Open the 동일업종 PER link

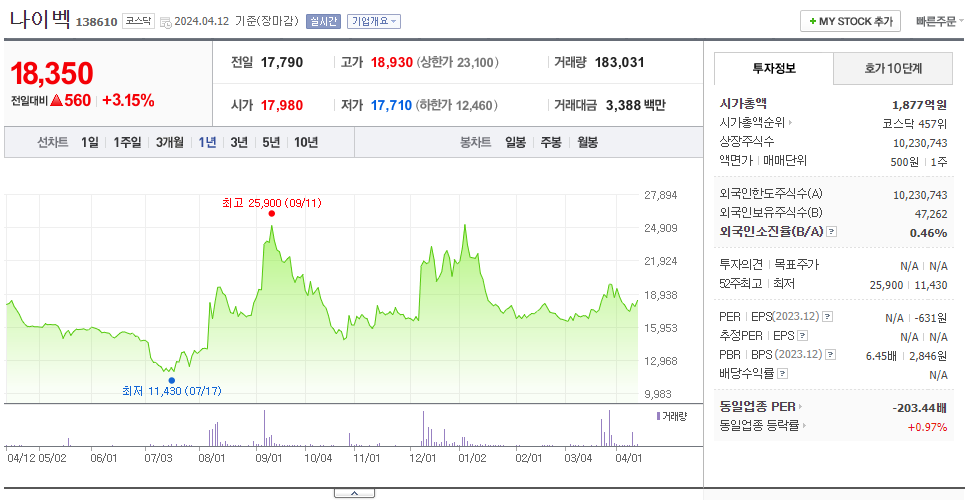(x=761, y=407)
